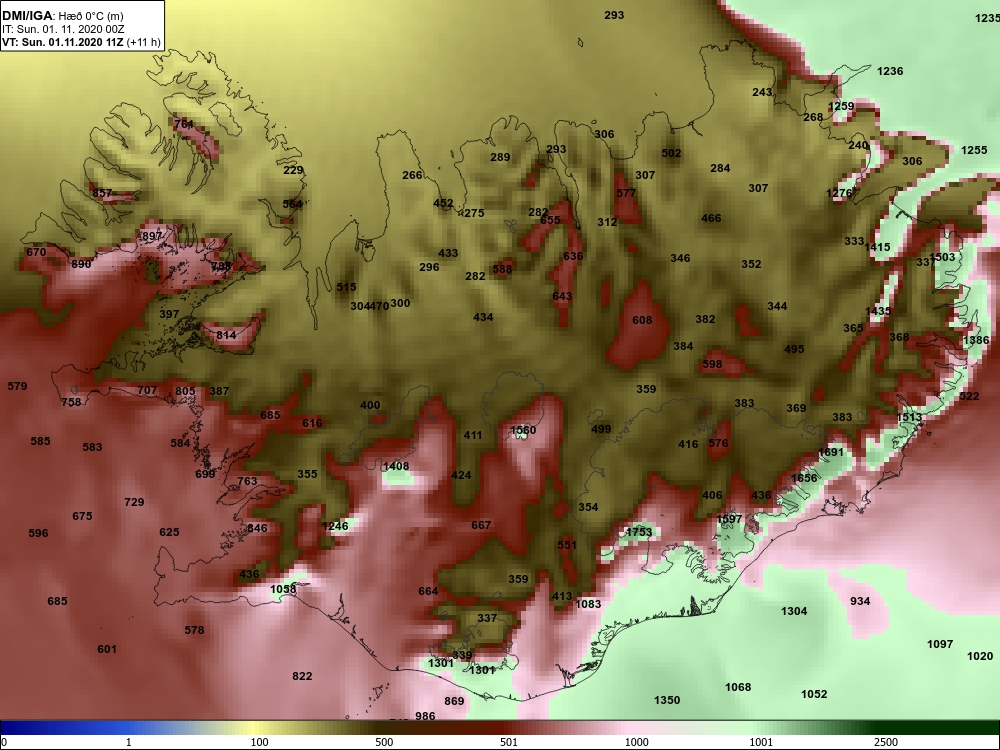Image resolution: width=1000 pixels, height=750 pixels.
Task: Click the map value '758'
Action: pyautogui.click(x=71, y=402)
